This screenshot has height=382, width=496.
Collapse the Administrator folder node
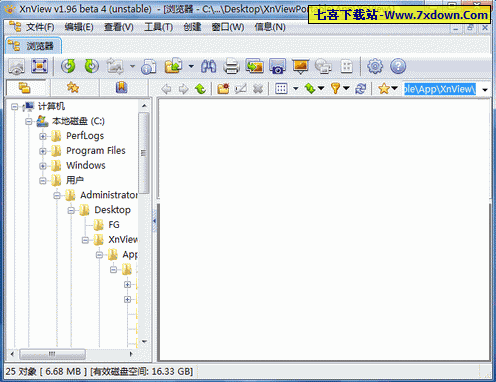point(57,195)
